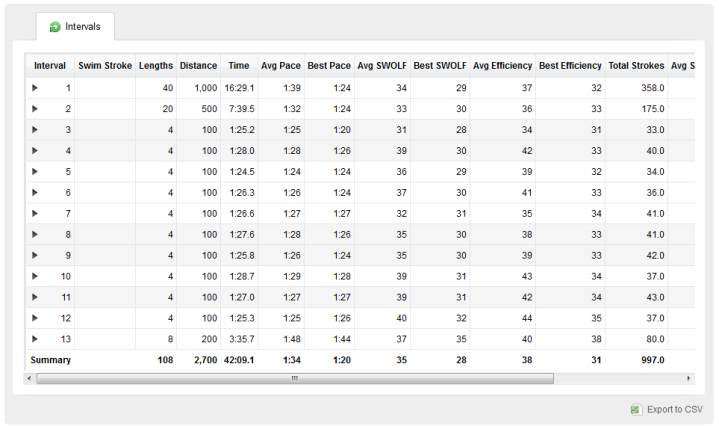This screenshot has height=426, width=719.
Task: Click the green refresh icon on Intervals tab
Action: 55,27
